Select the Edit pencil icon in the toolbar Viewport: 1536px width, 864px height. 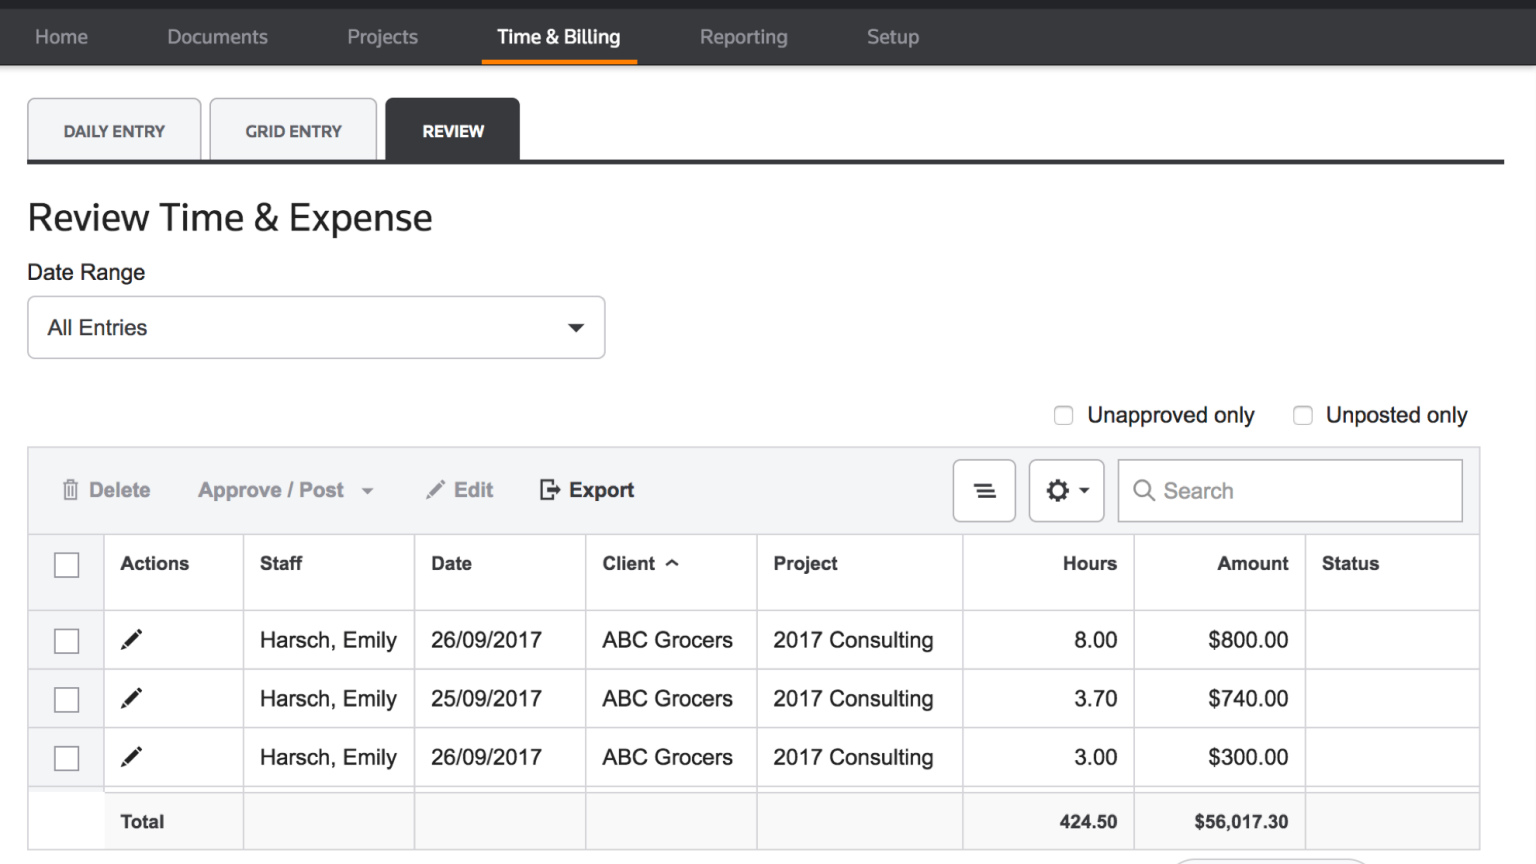click(436, 489)
